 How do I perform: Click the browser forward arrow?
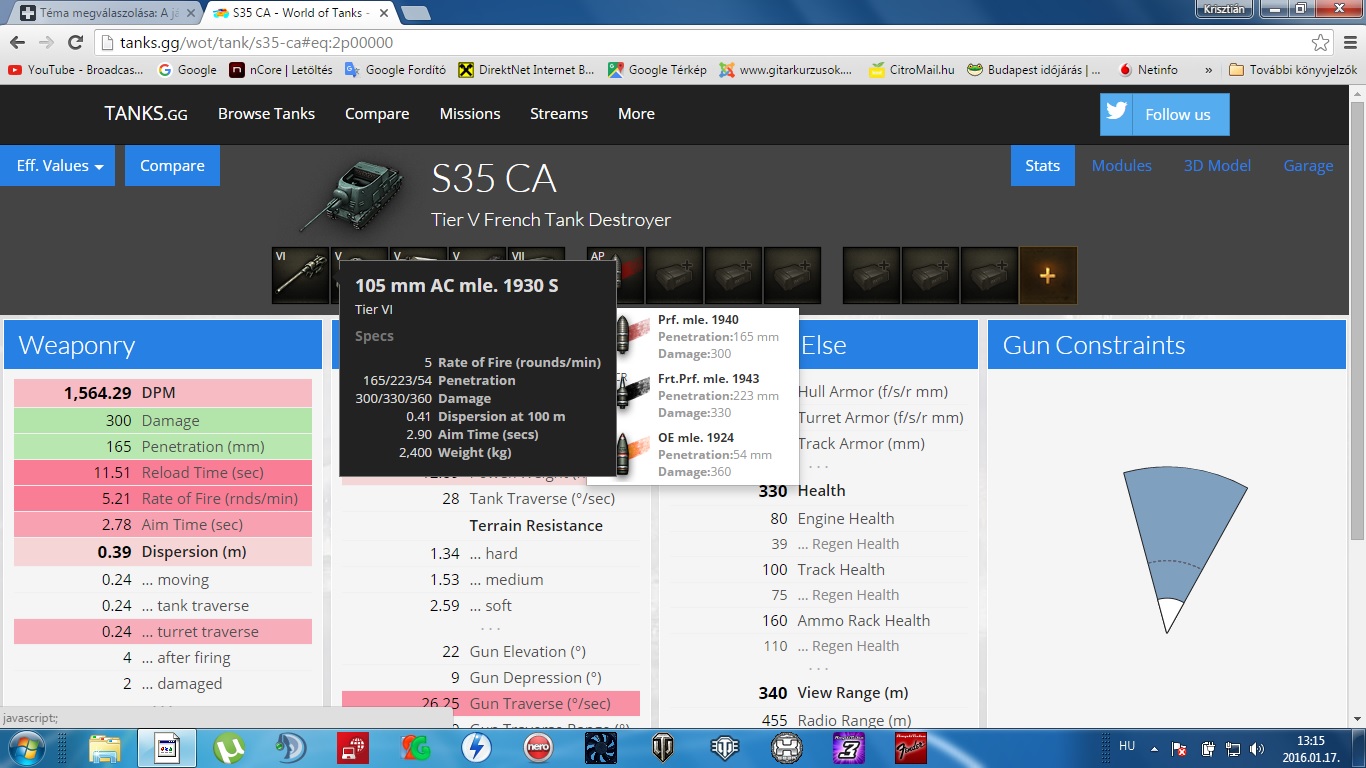(x=46, y=43)
